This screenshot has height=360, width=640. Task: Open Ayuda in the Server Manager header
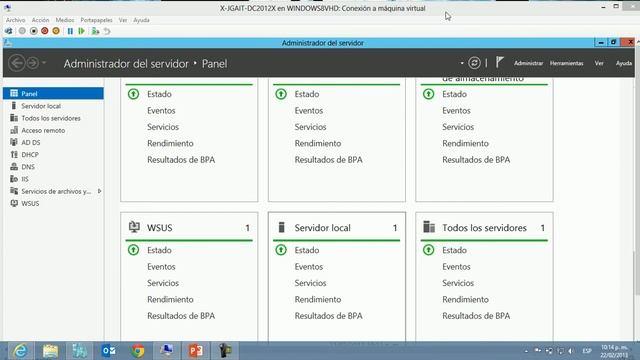click(624, 63)
